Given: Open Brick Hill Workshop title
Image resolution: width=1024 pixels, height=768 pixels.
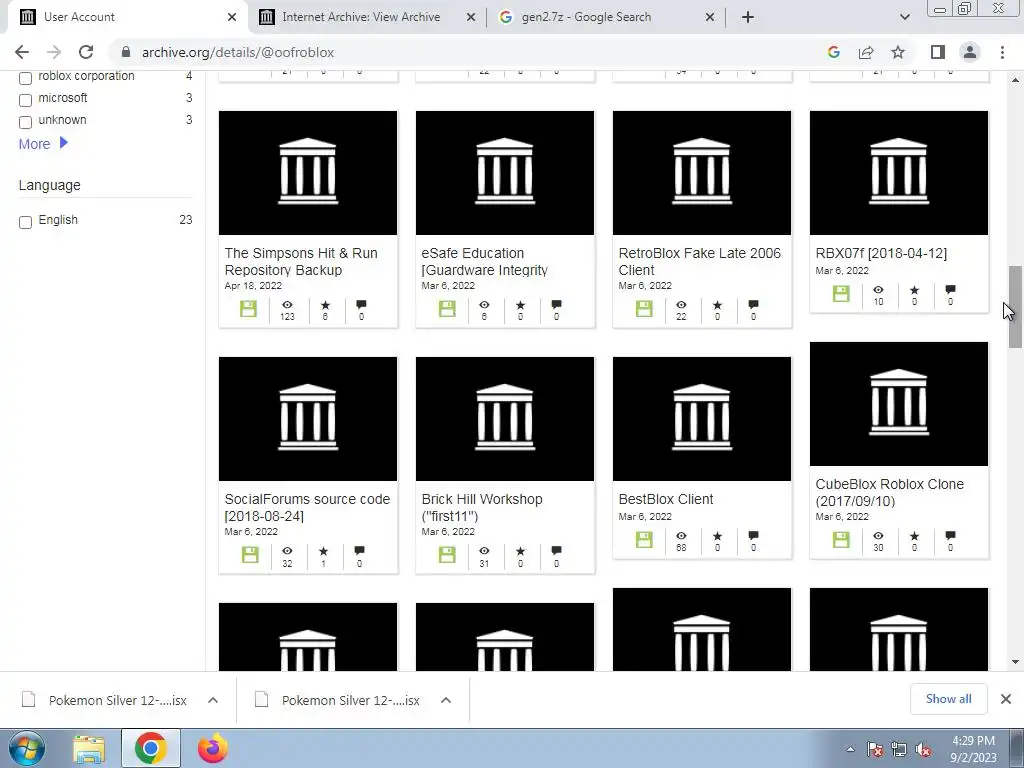Looking at the screenshot, I should click(x=482, y=507).
